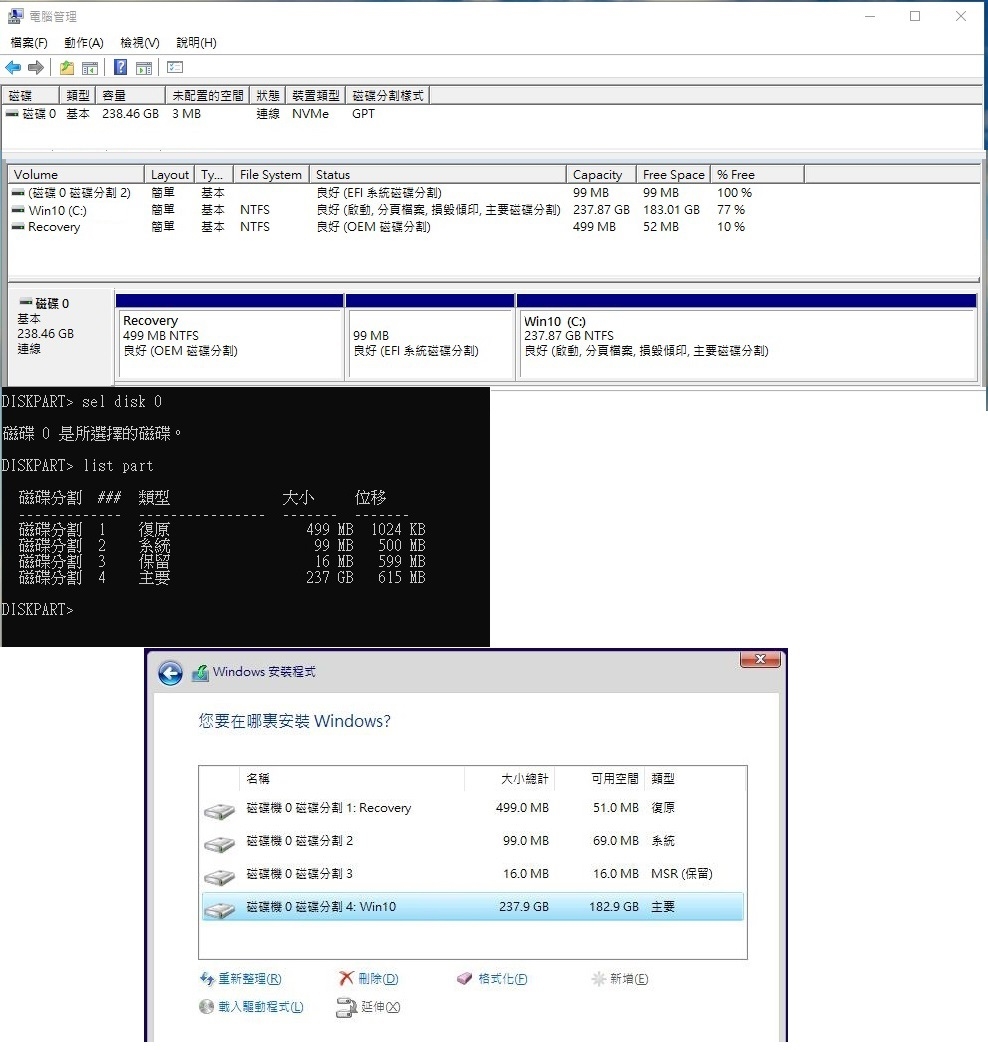Sort by the % Free column header
Viewport: 988px width, 1050px height.
tap(757, 175)
